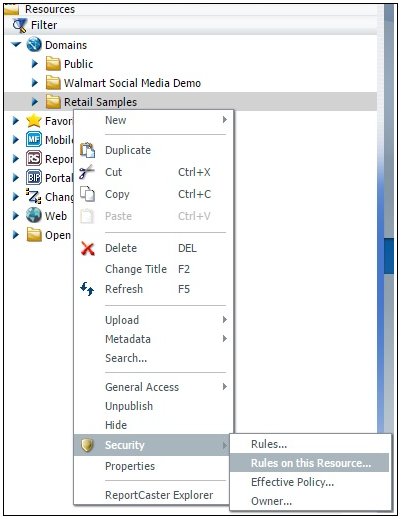Expand the Walmart Social Media Demo arrow
Viewport: 402px width, 519px height.
click(35, 83)
